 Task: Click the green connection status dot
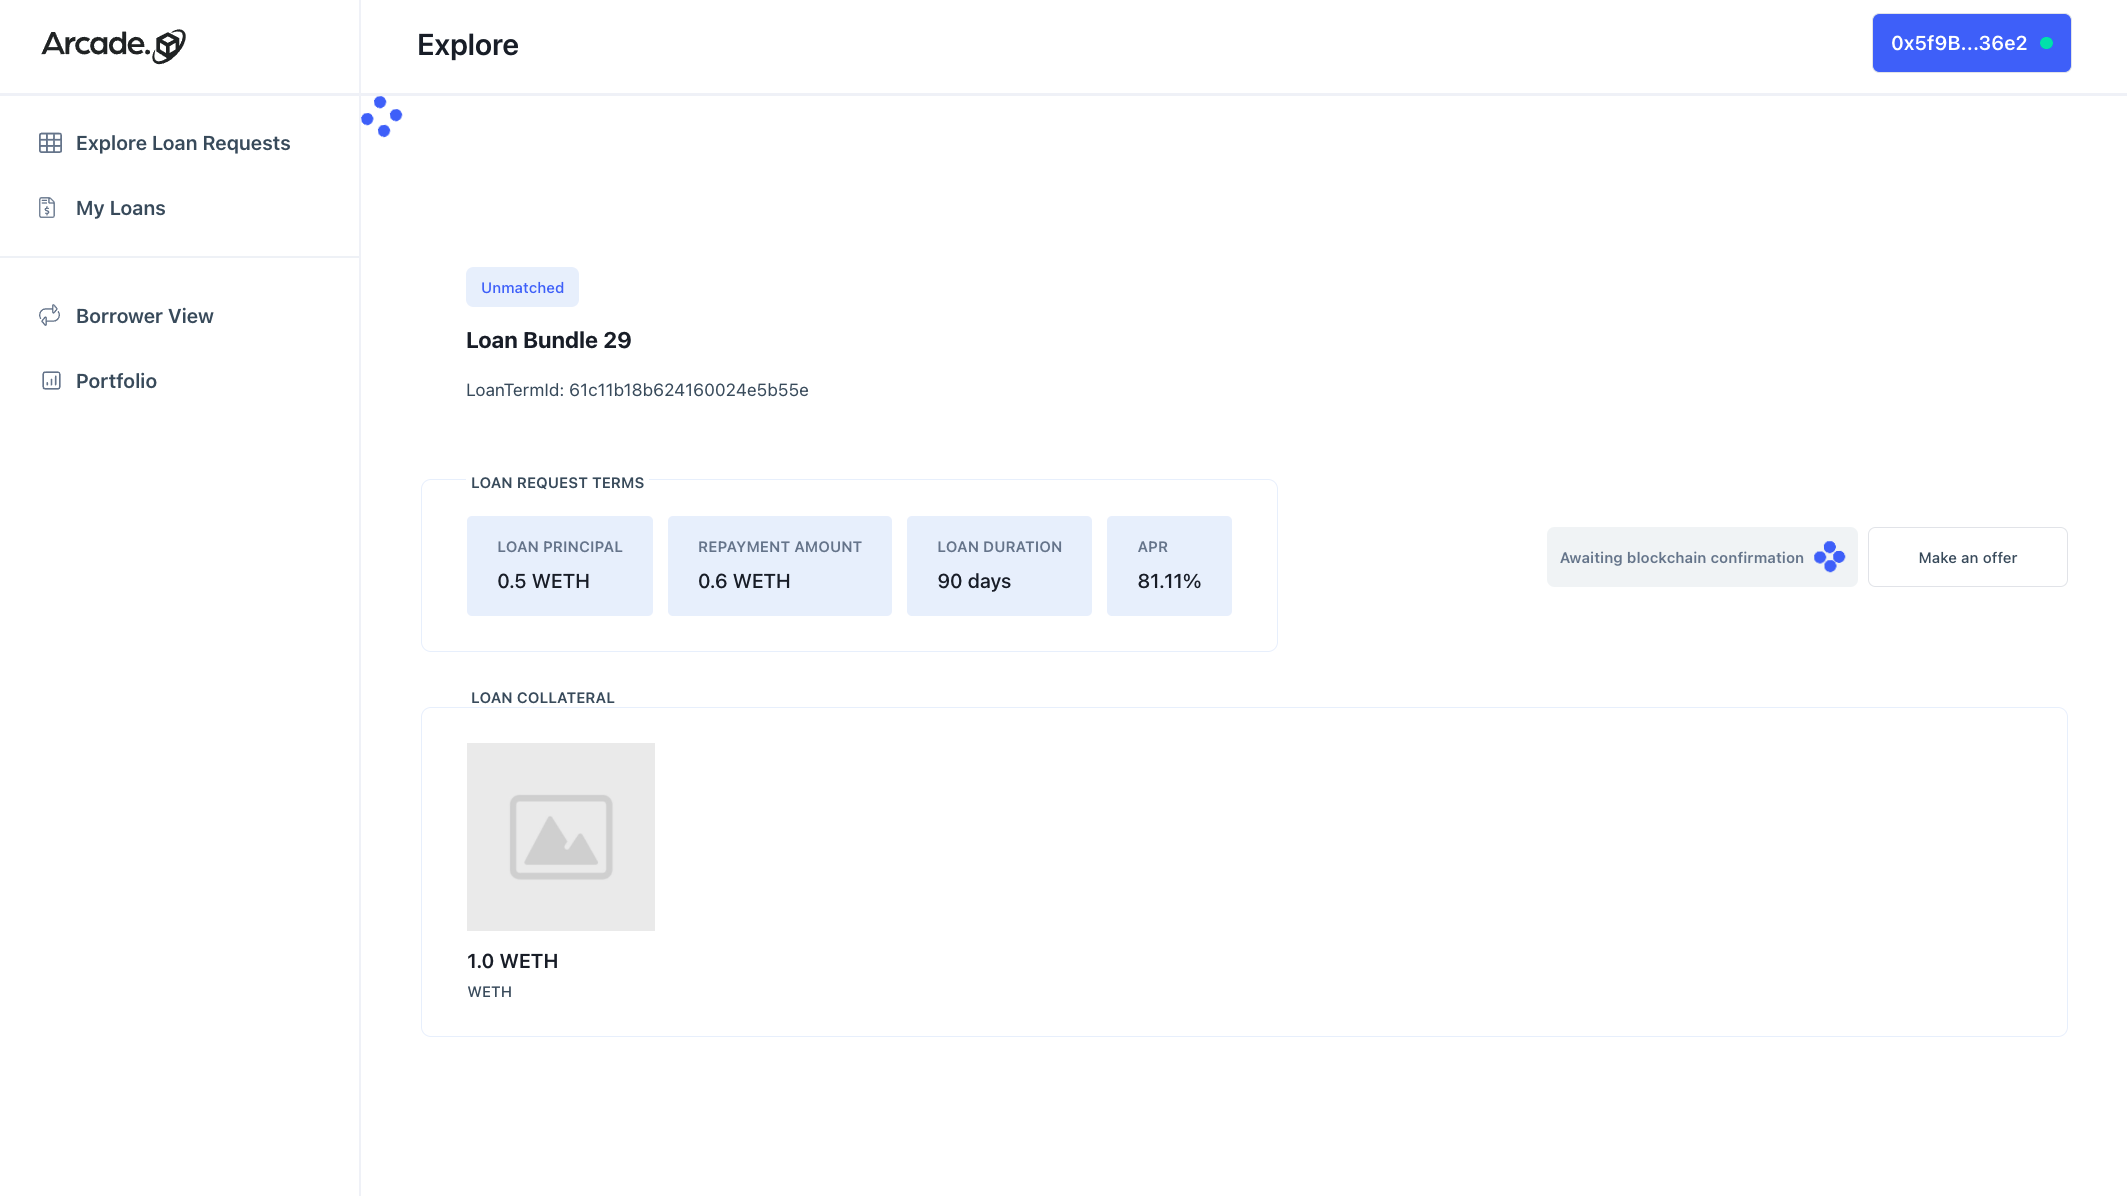[x=2046, y=43]
